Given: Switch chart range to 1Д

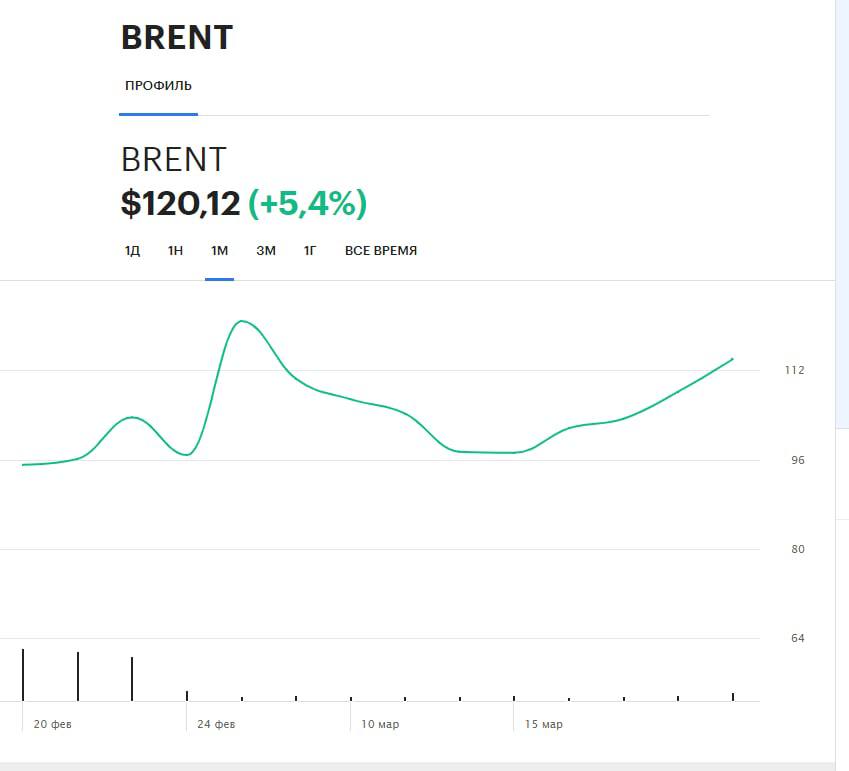Looking at the screenshot, I should click(x=132, y=251).
